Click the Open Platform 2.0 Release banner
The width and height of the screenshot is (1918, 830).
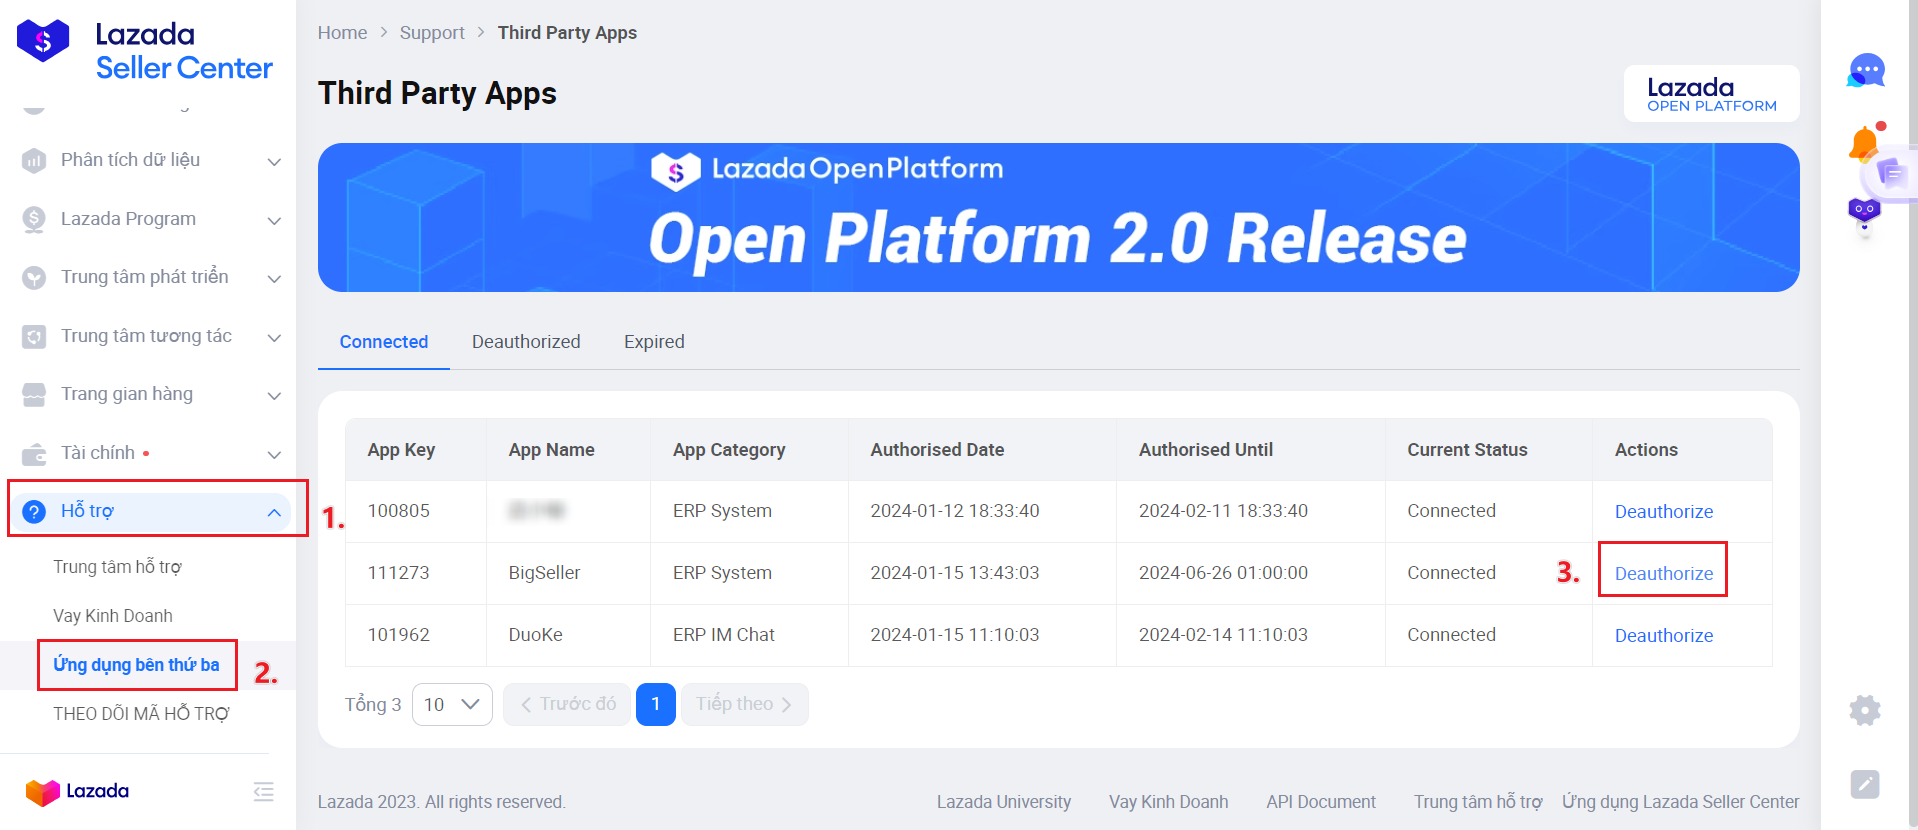click(x=1059, y=218)
